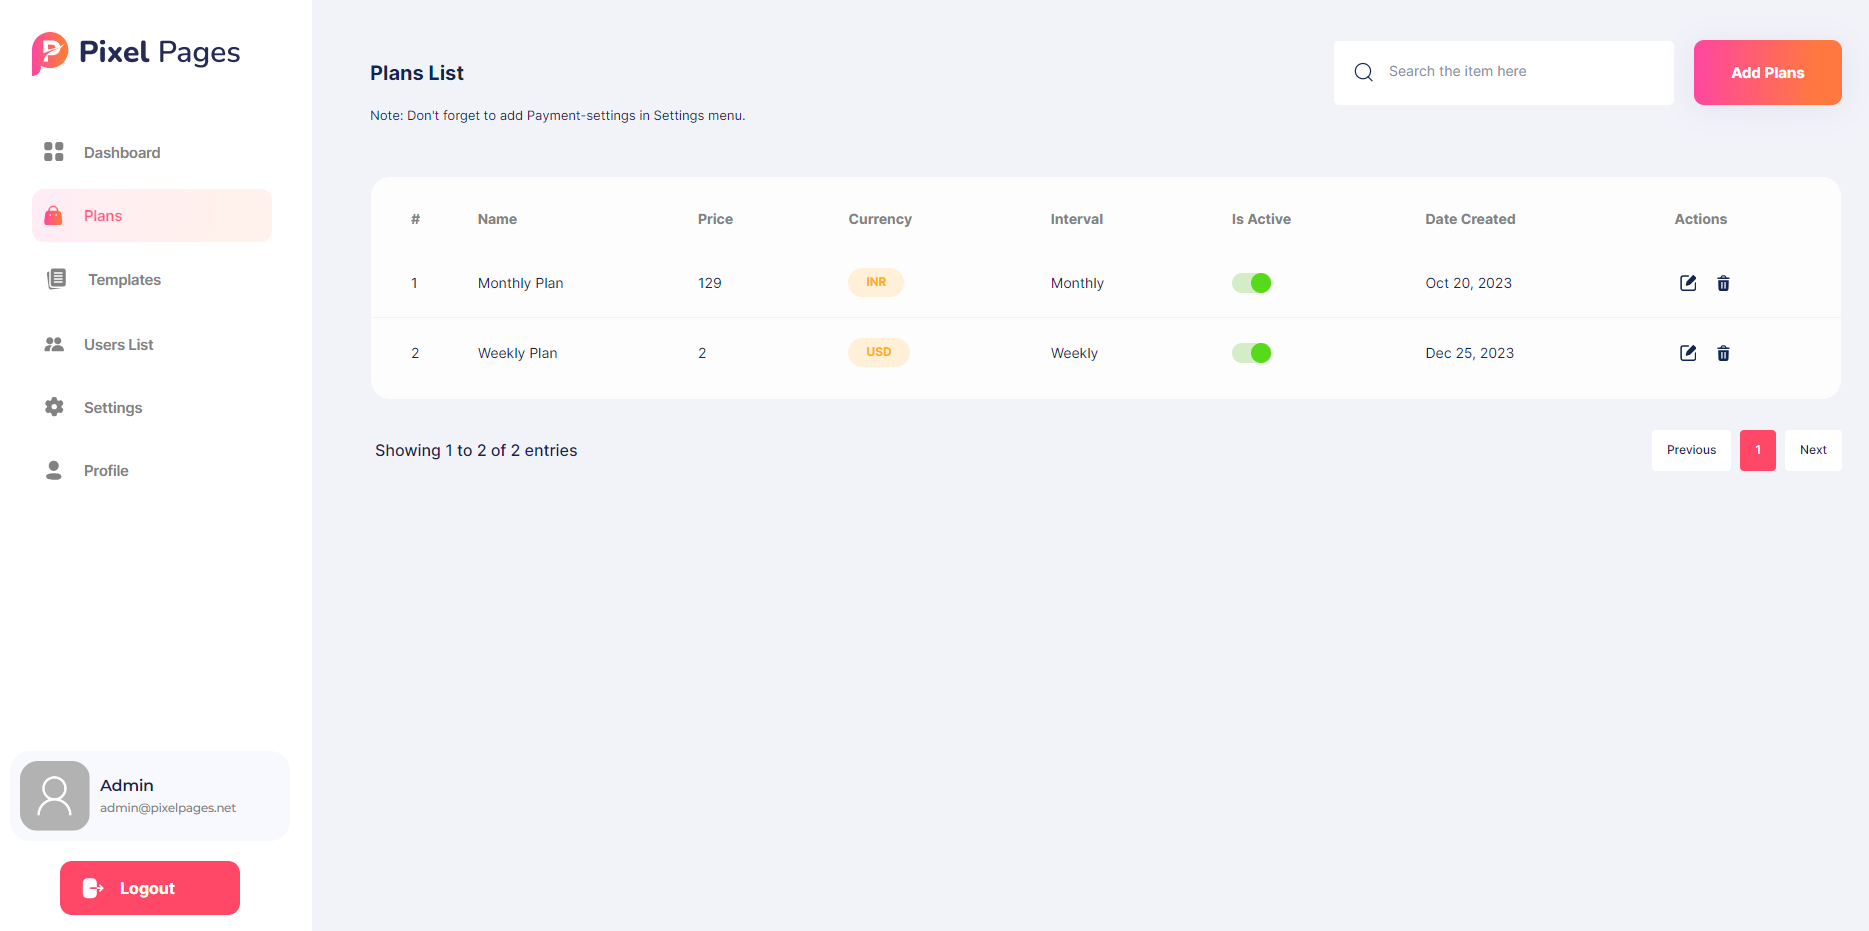The width and height of the screenshot is (1869, 931).
Task: Disable the Weekly Plan active switch
Action: pyautogui.click(x=1251, y=353)
